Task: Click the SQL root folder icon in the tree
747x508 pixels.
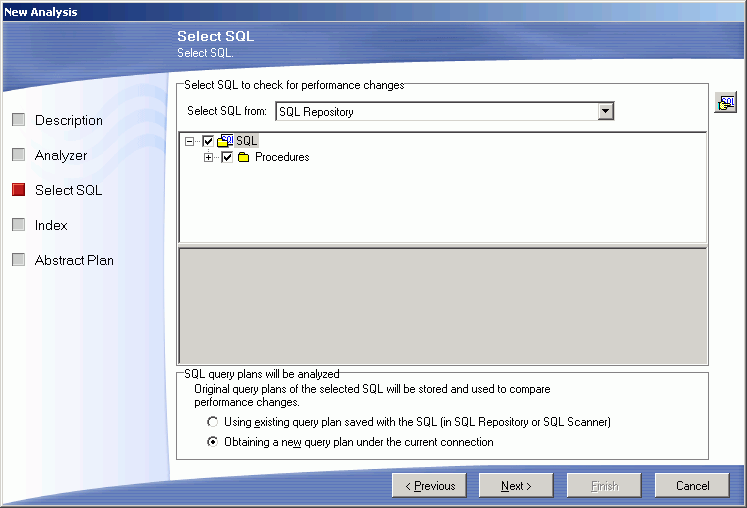Action: click(225, 141)
